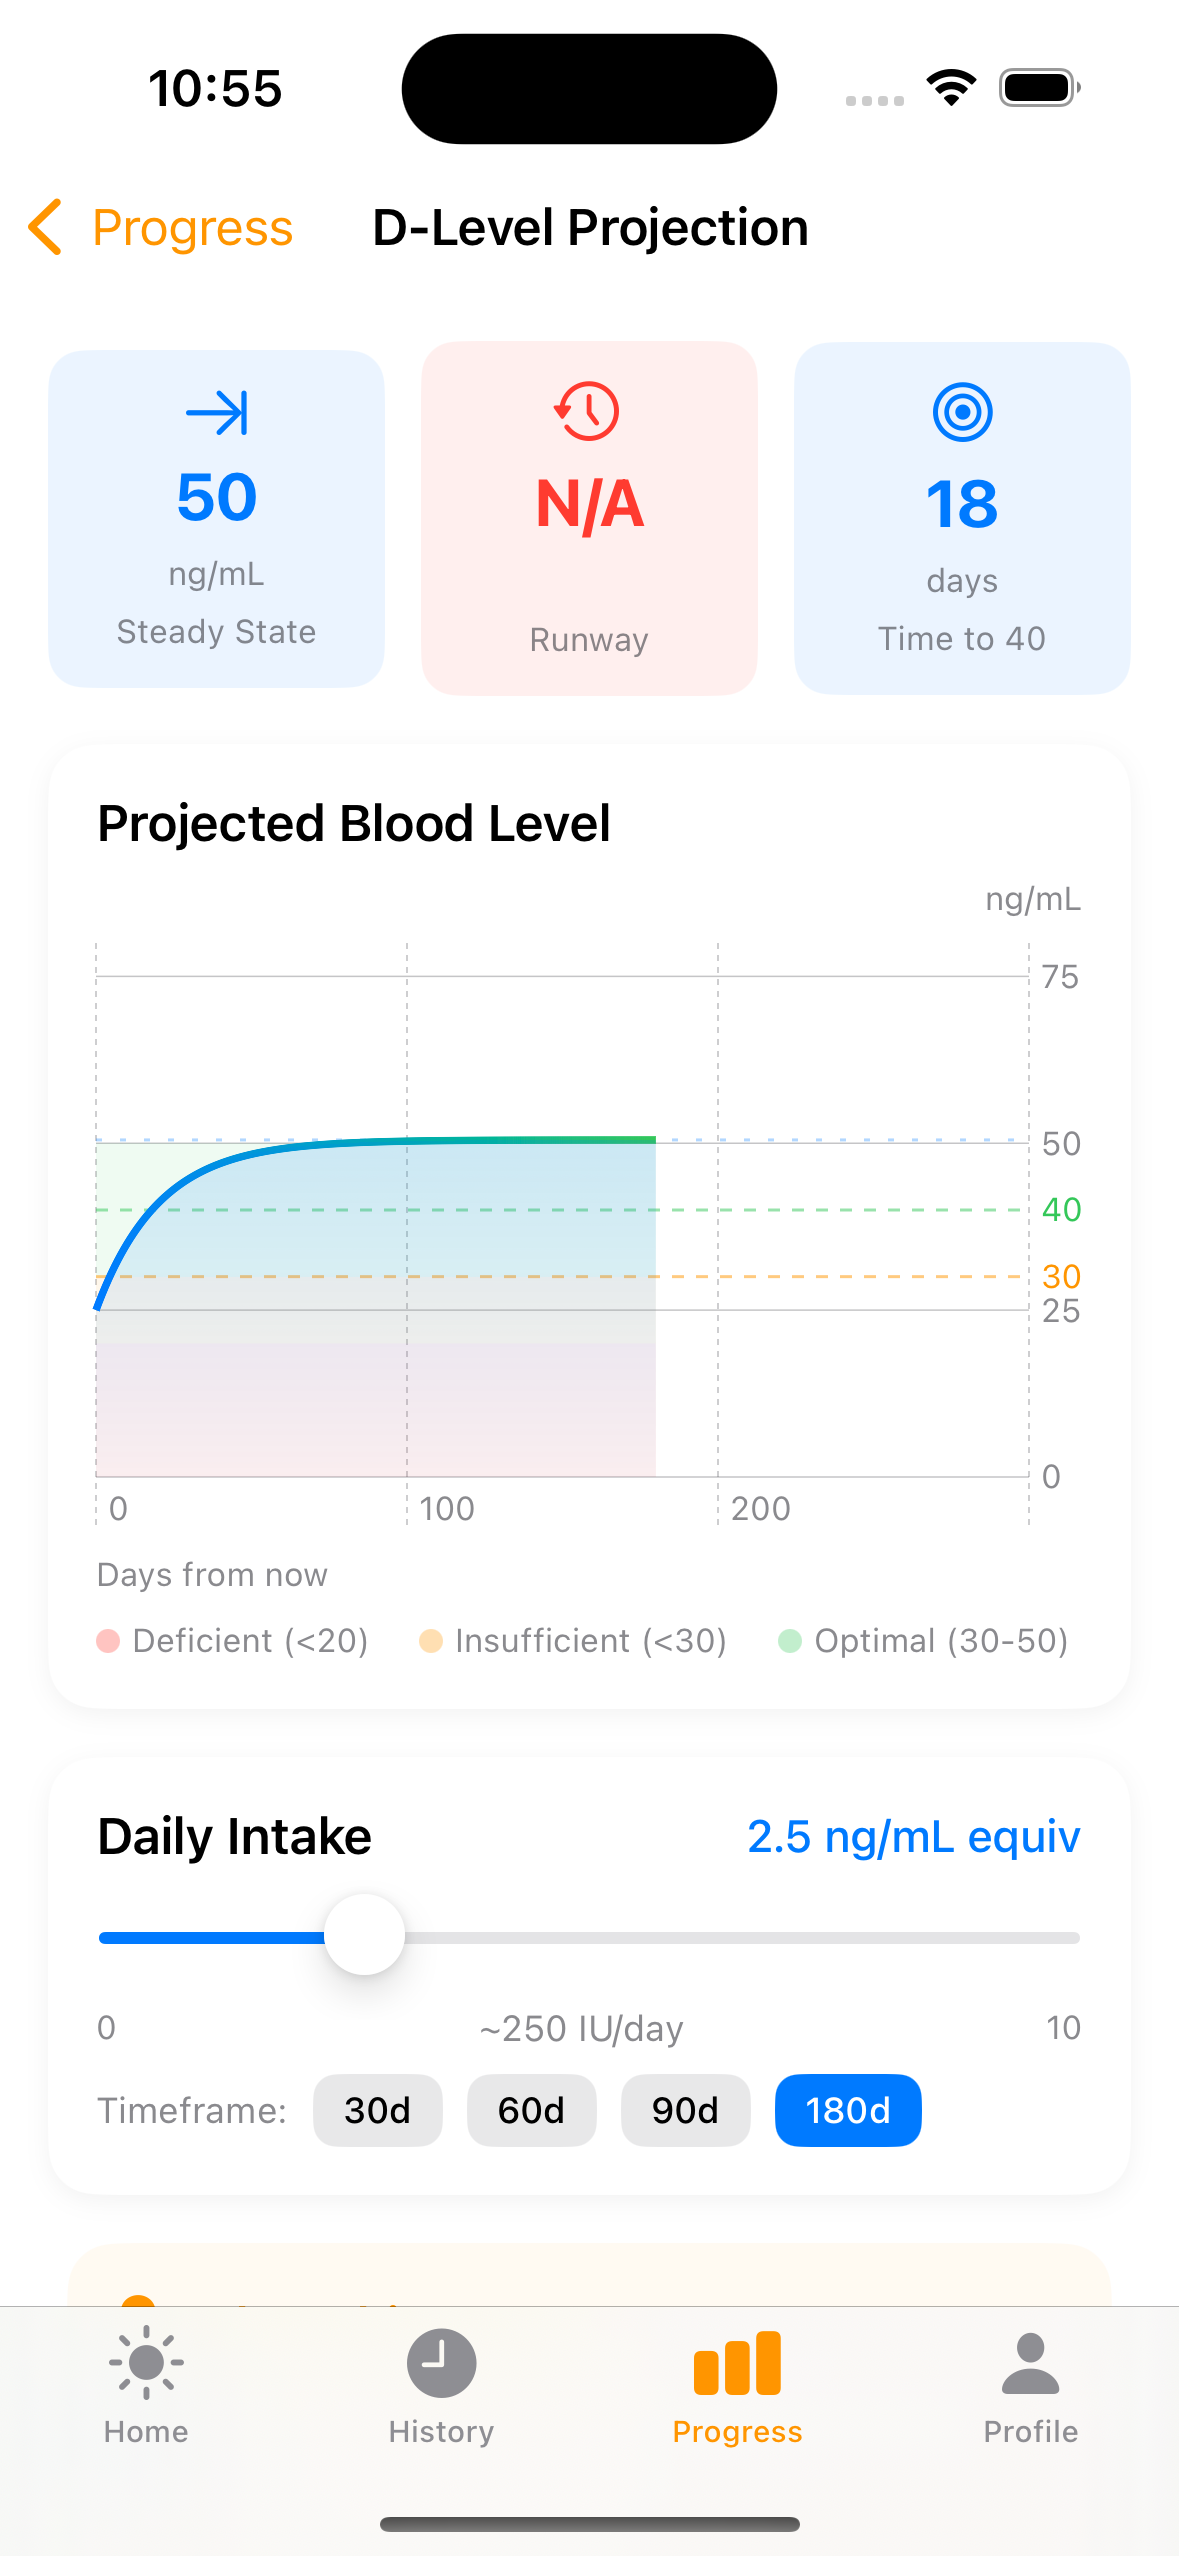Image resolution: width=1179 pixels, height=2556 pixels.
Task: Tap the Progress bar chart icon
Action: (737, 2363)
